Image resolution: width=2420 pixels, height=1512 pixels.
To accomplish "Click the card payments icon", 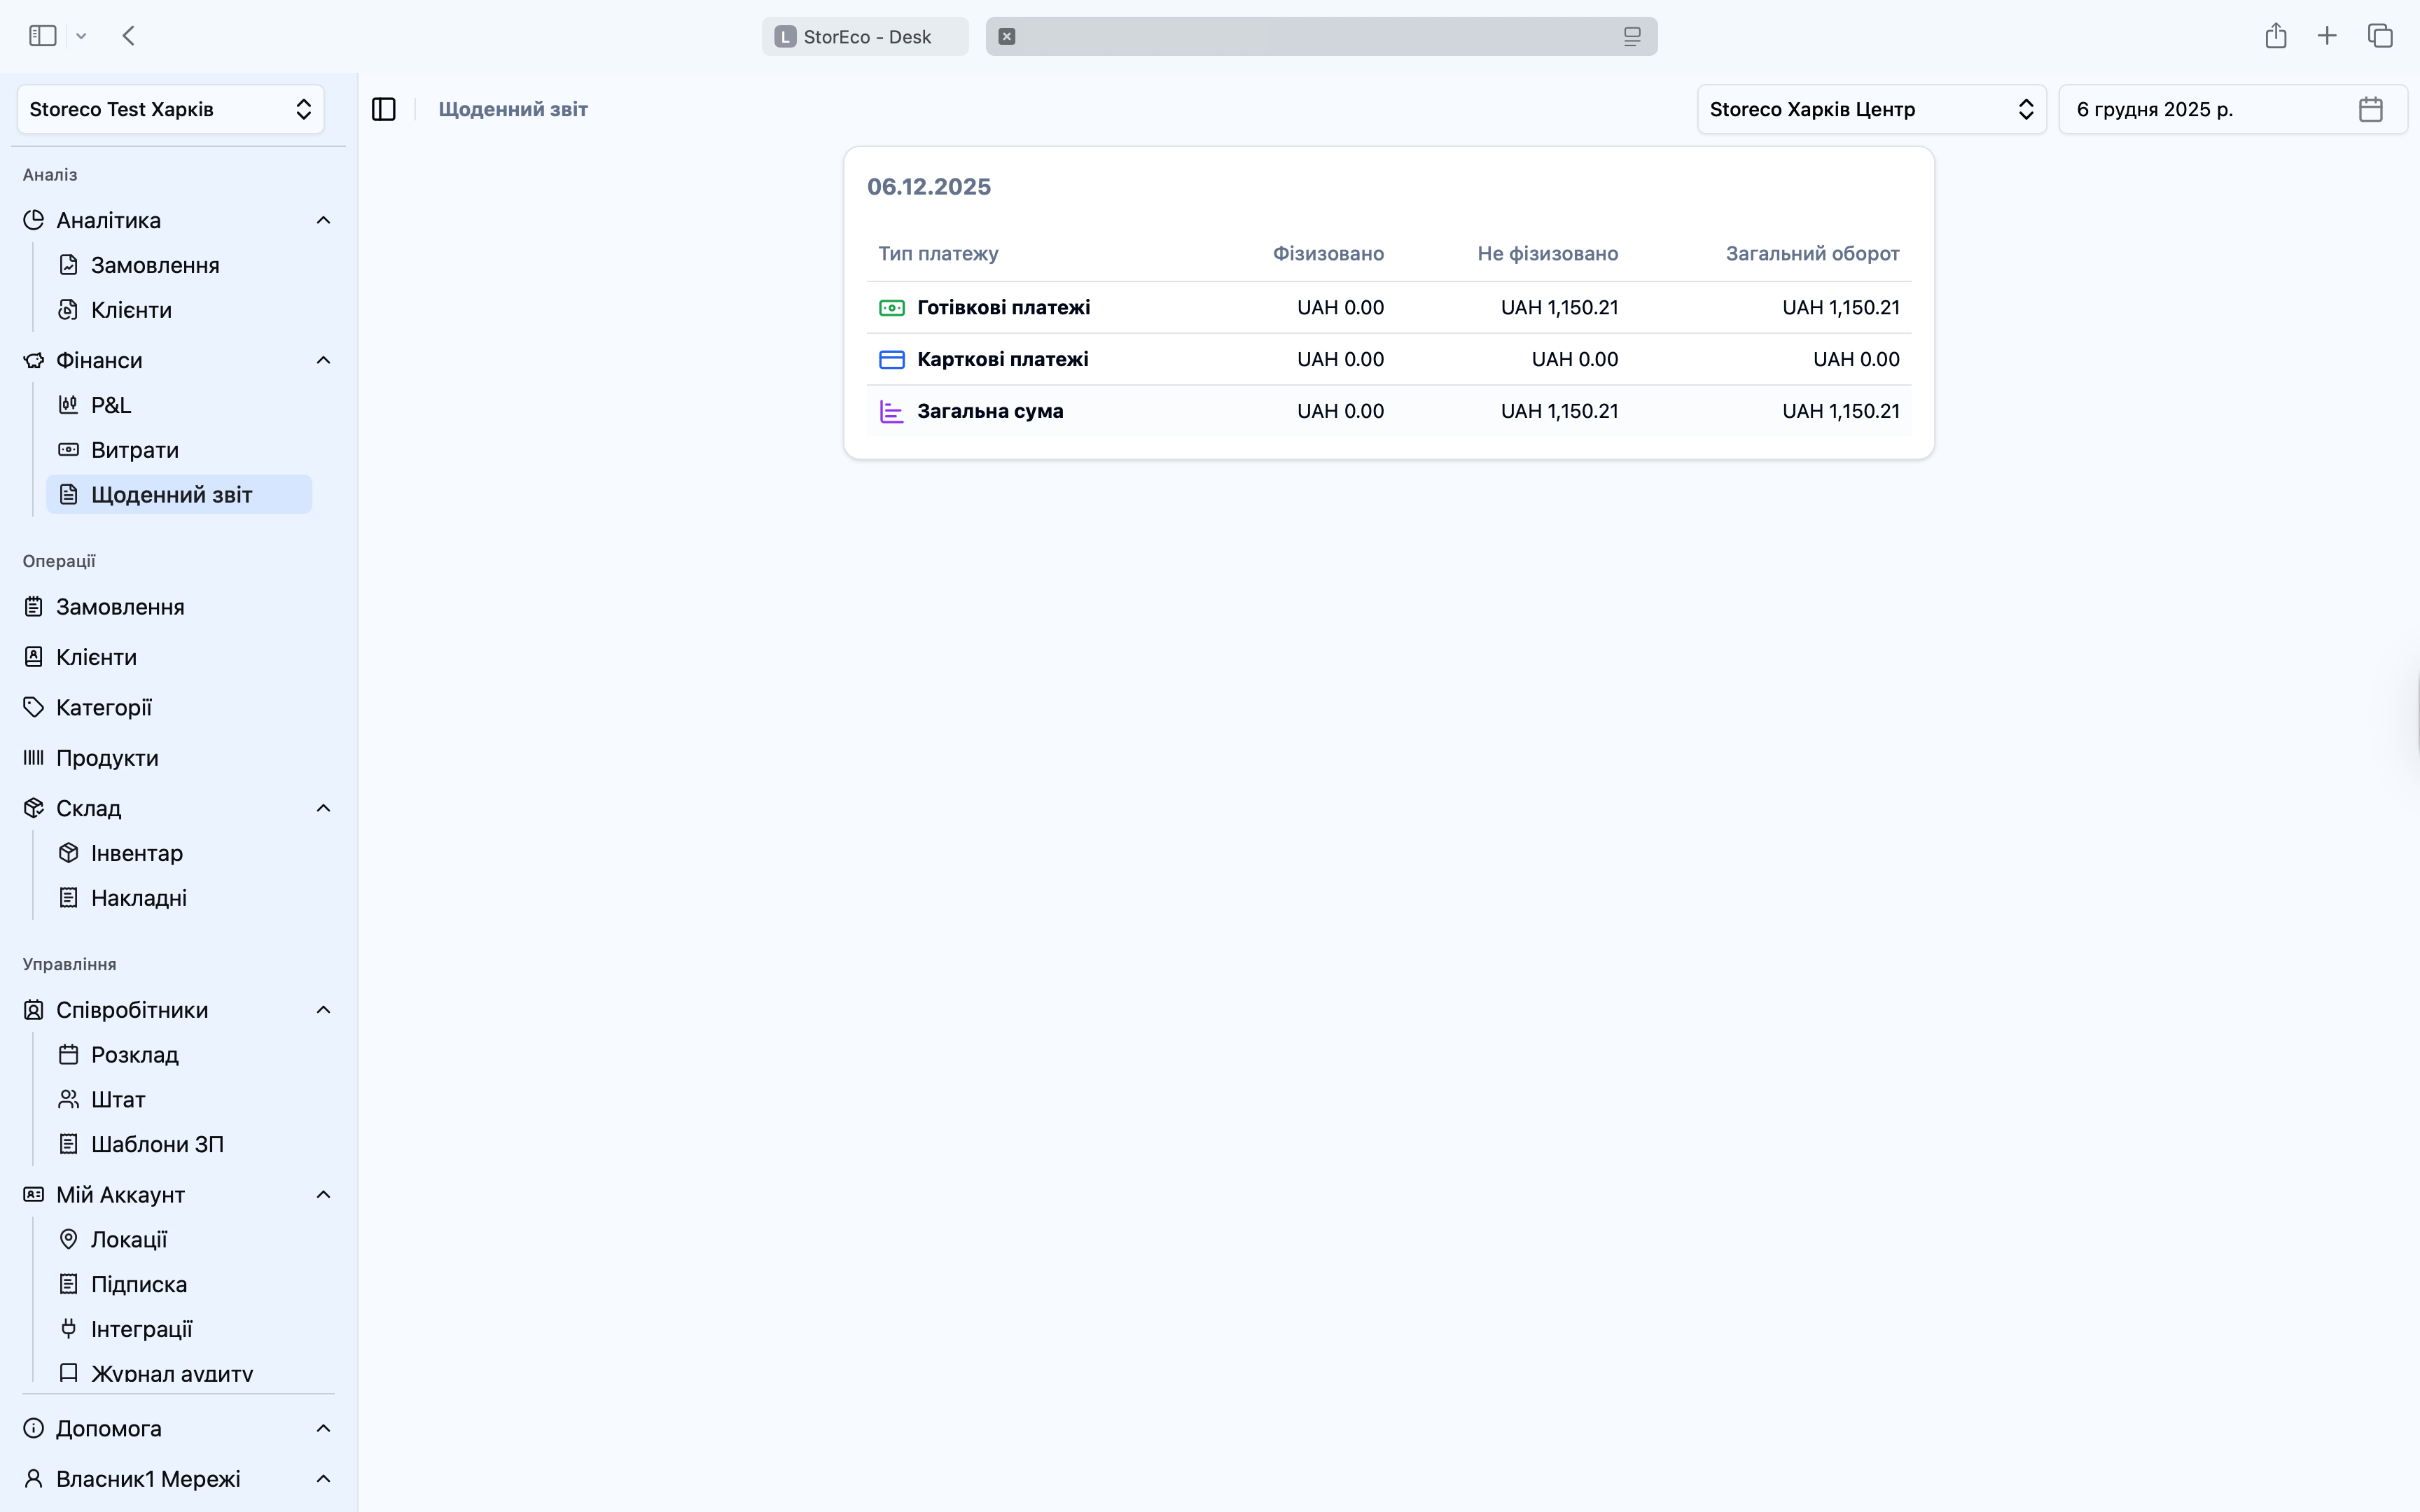I will click(891, 360).
